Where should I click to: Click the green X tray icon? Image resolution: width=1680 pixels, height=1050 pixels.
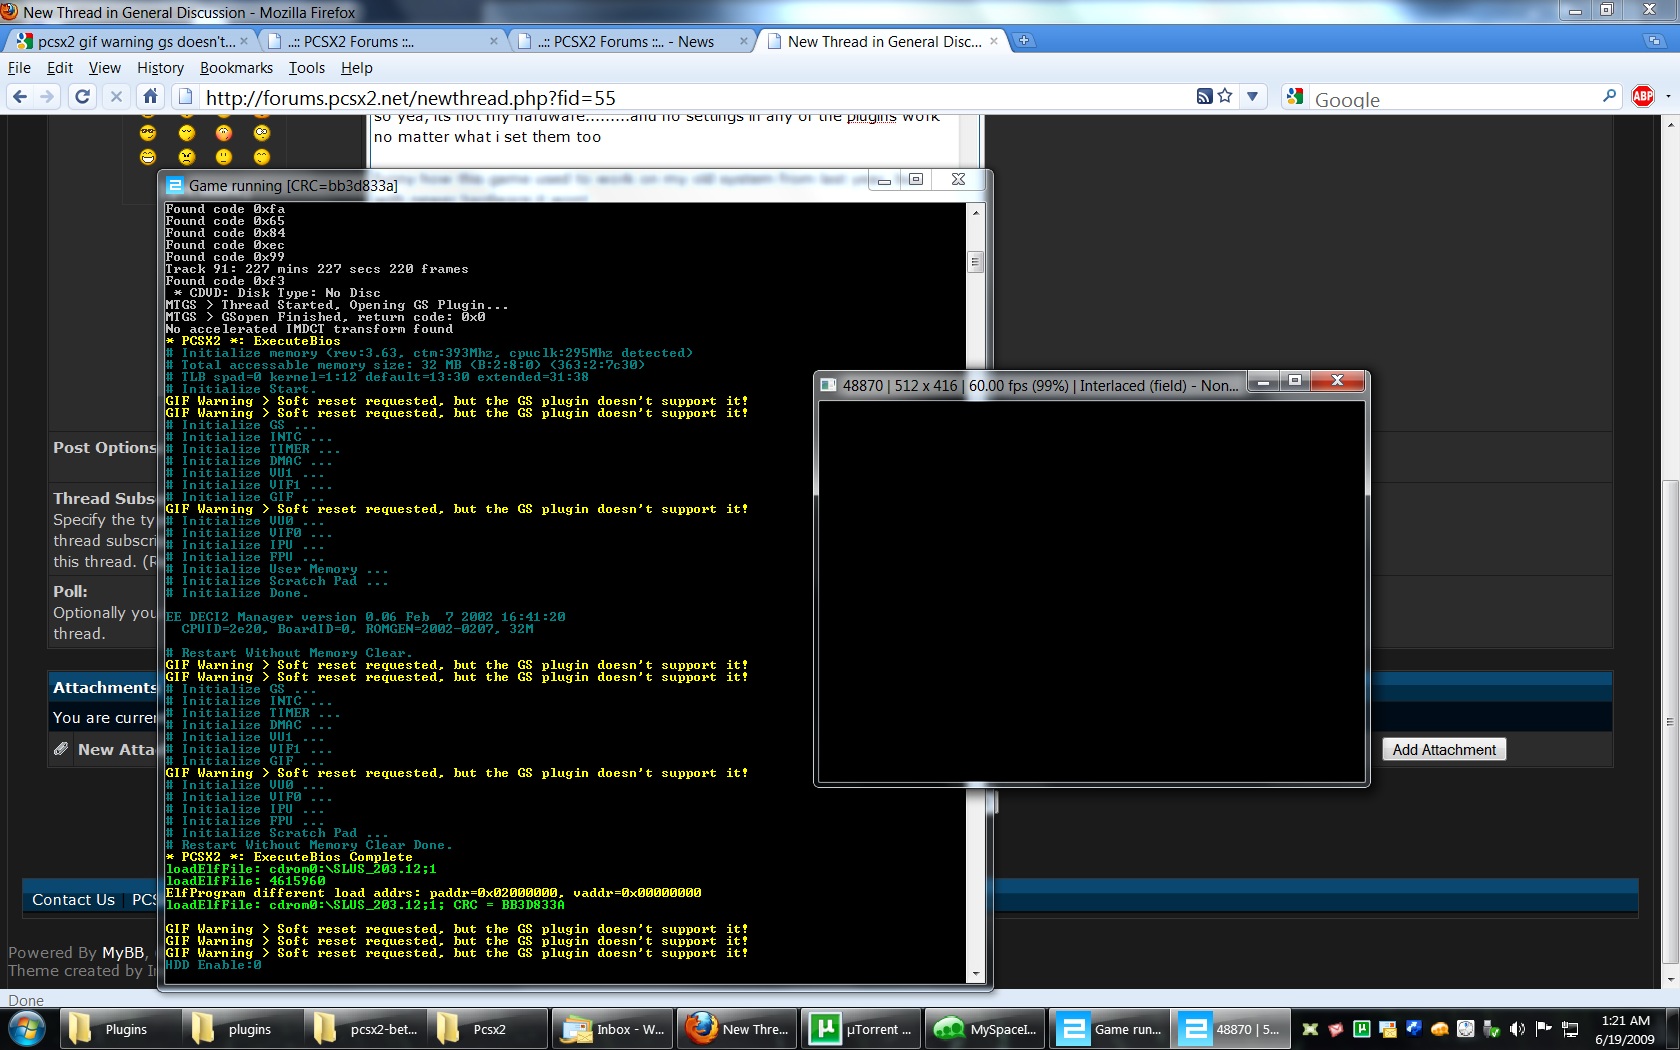pyautogui.click(x=1310, y=1028)
